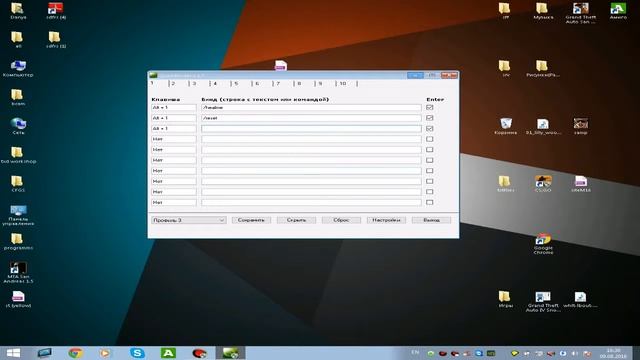Screen dimensions: 640x360
Task: Uncheck Enter box in second binder row
Action: click(429, 118)
